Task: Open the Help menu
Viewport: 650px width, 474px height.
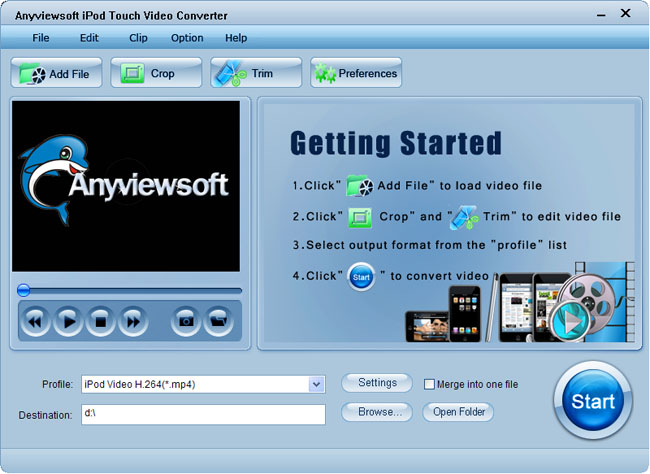Action: [x=236, y=38]
